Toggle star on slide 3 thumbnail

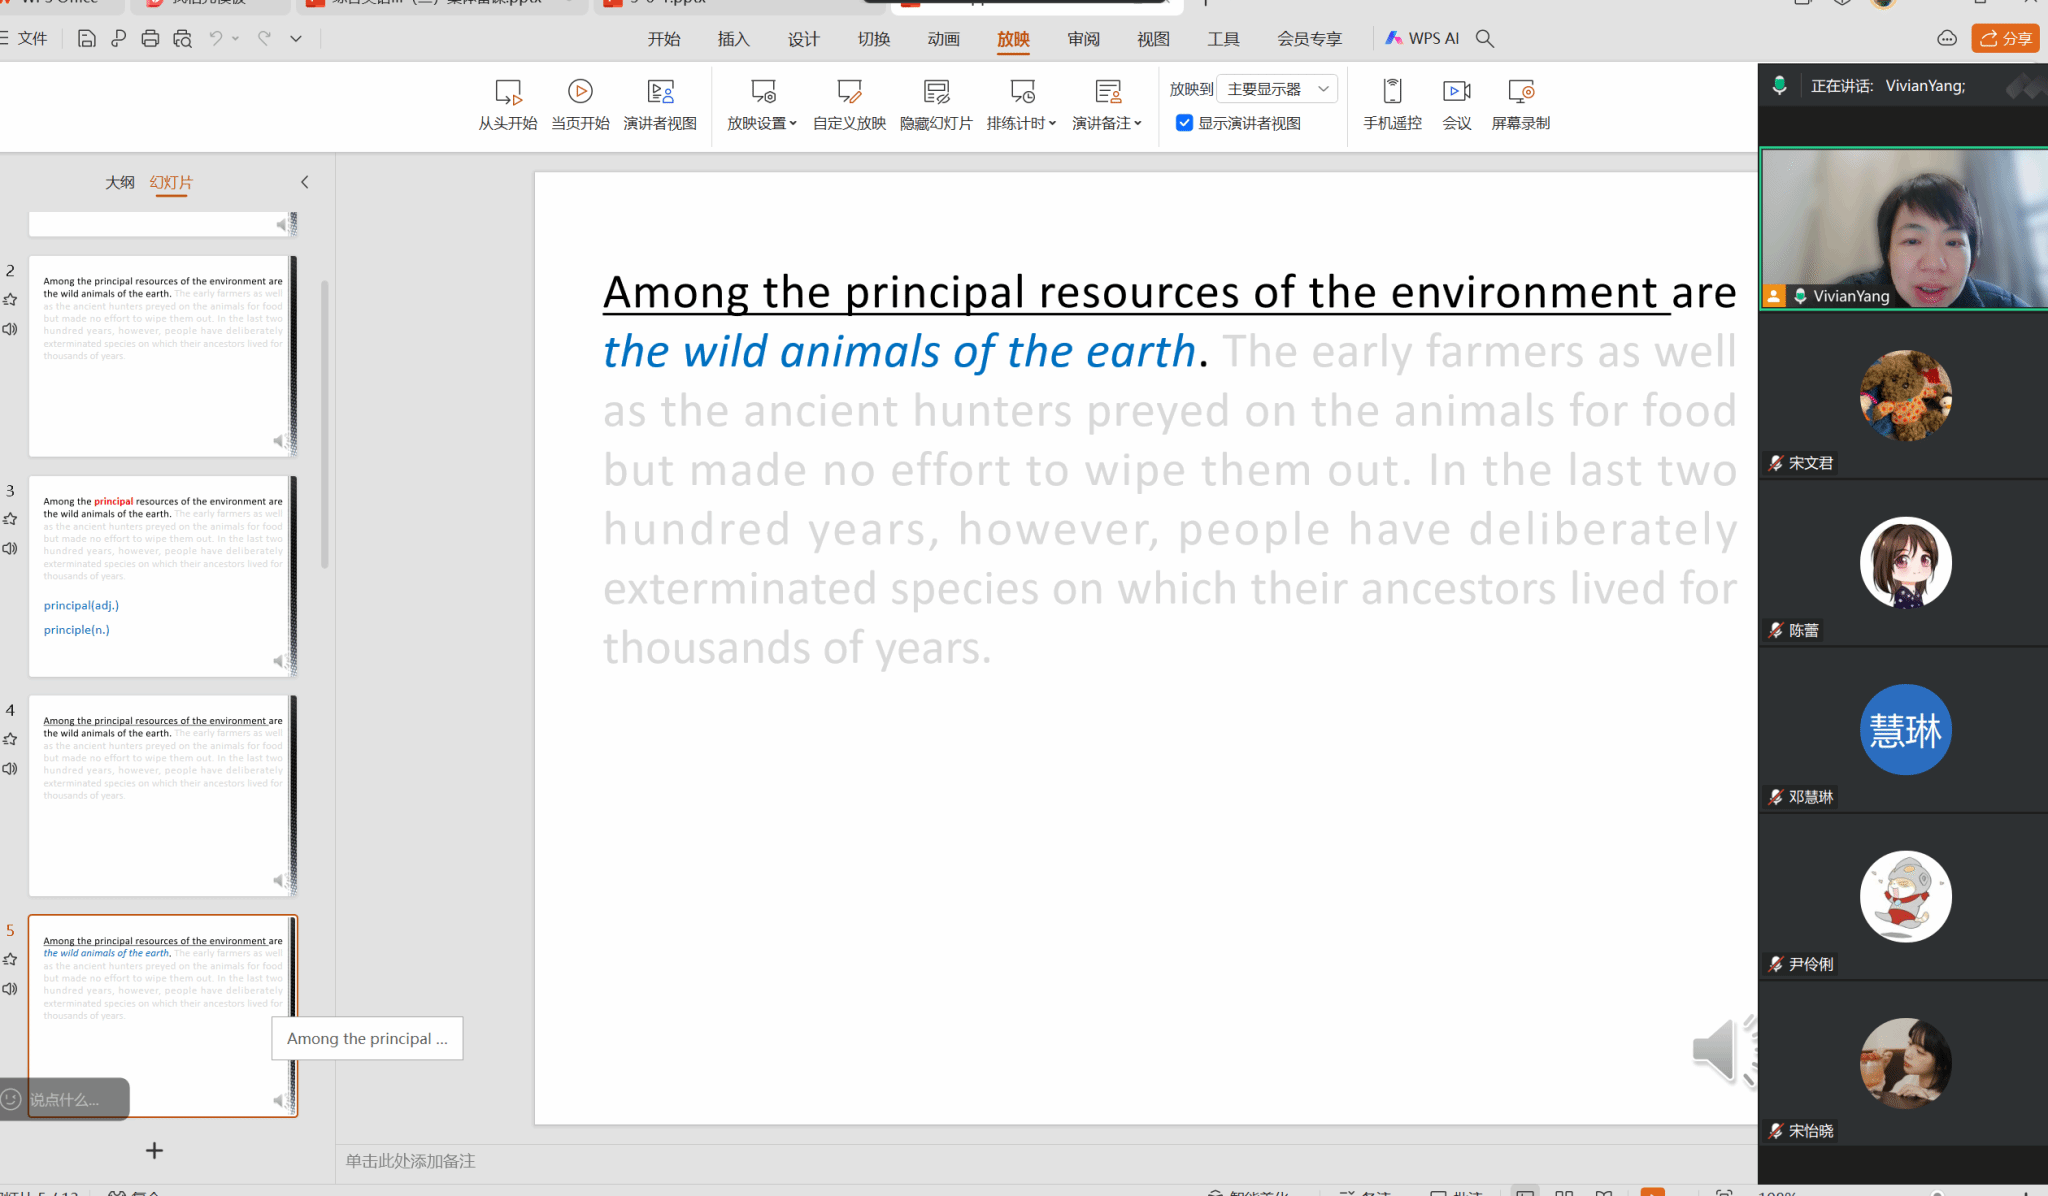coord(10,519)
